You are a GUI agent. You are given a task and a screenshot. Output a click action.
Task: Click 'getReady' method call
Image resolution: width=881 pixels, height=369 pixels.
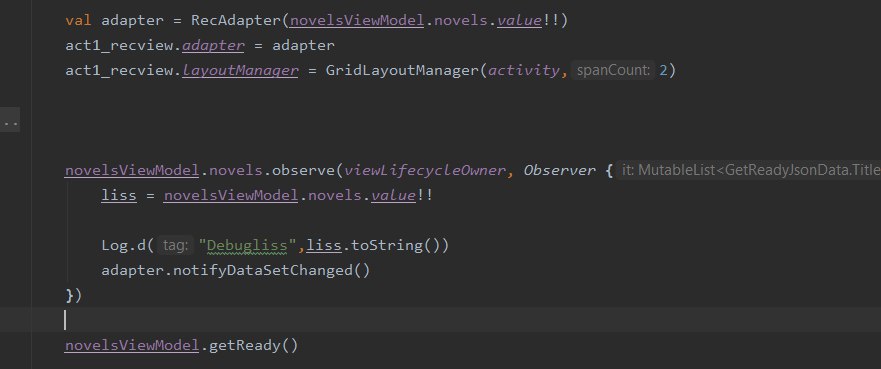coord(244,345)
